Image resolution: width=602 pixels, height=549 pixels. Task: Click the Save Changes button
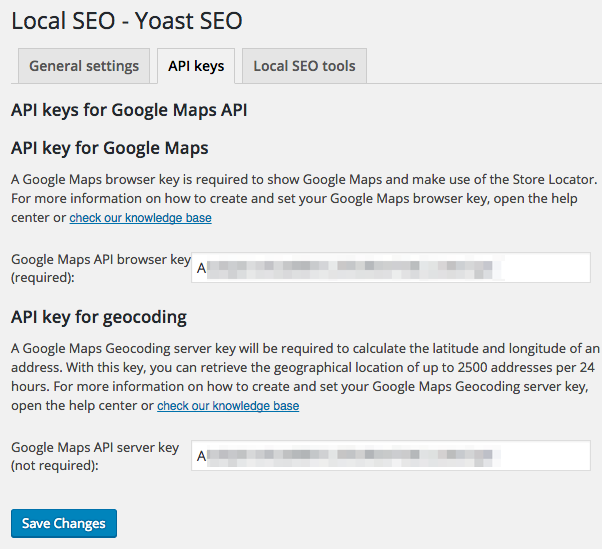point(64,523)
